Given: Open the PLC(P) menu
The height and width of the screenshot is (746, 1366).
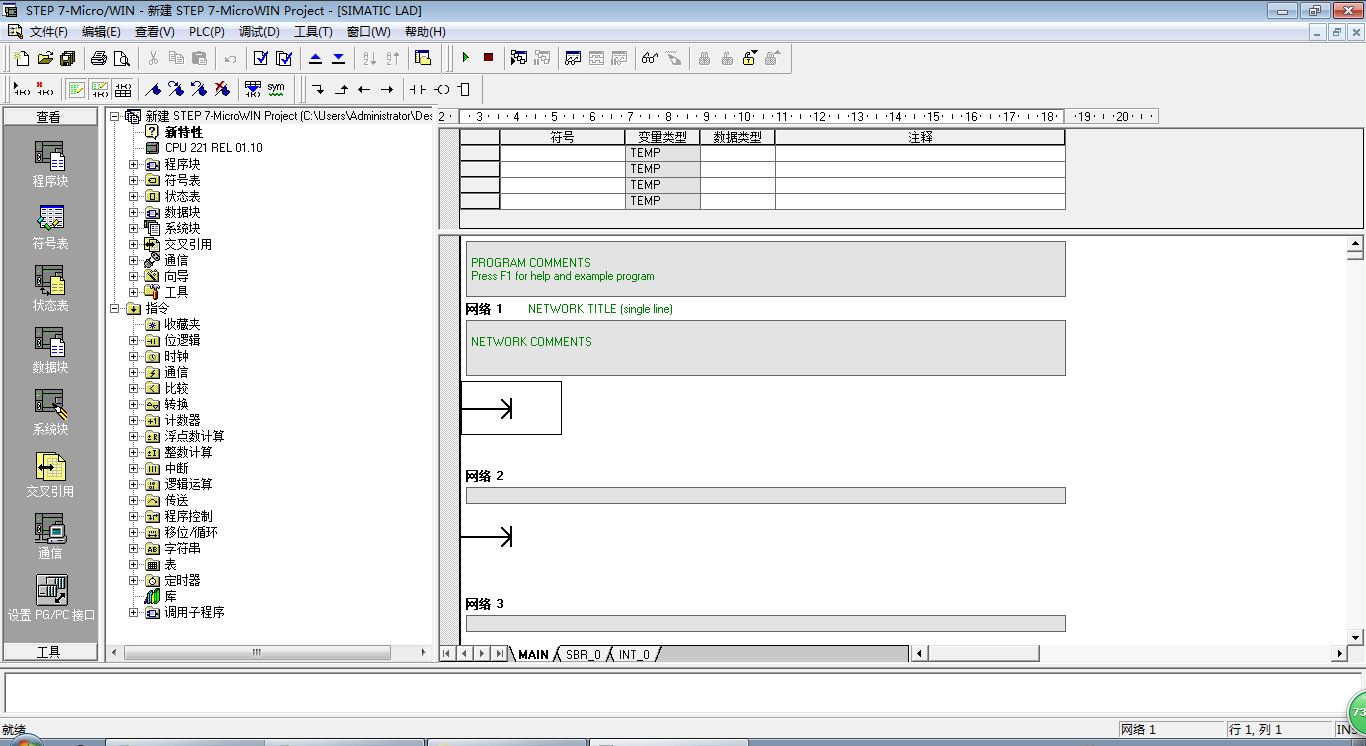Looking at the screenshot, I should (x=206, y=32).
